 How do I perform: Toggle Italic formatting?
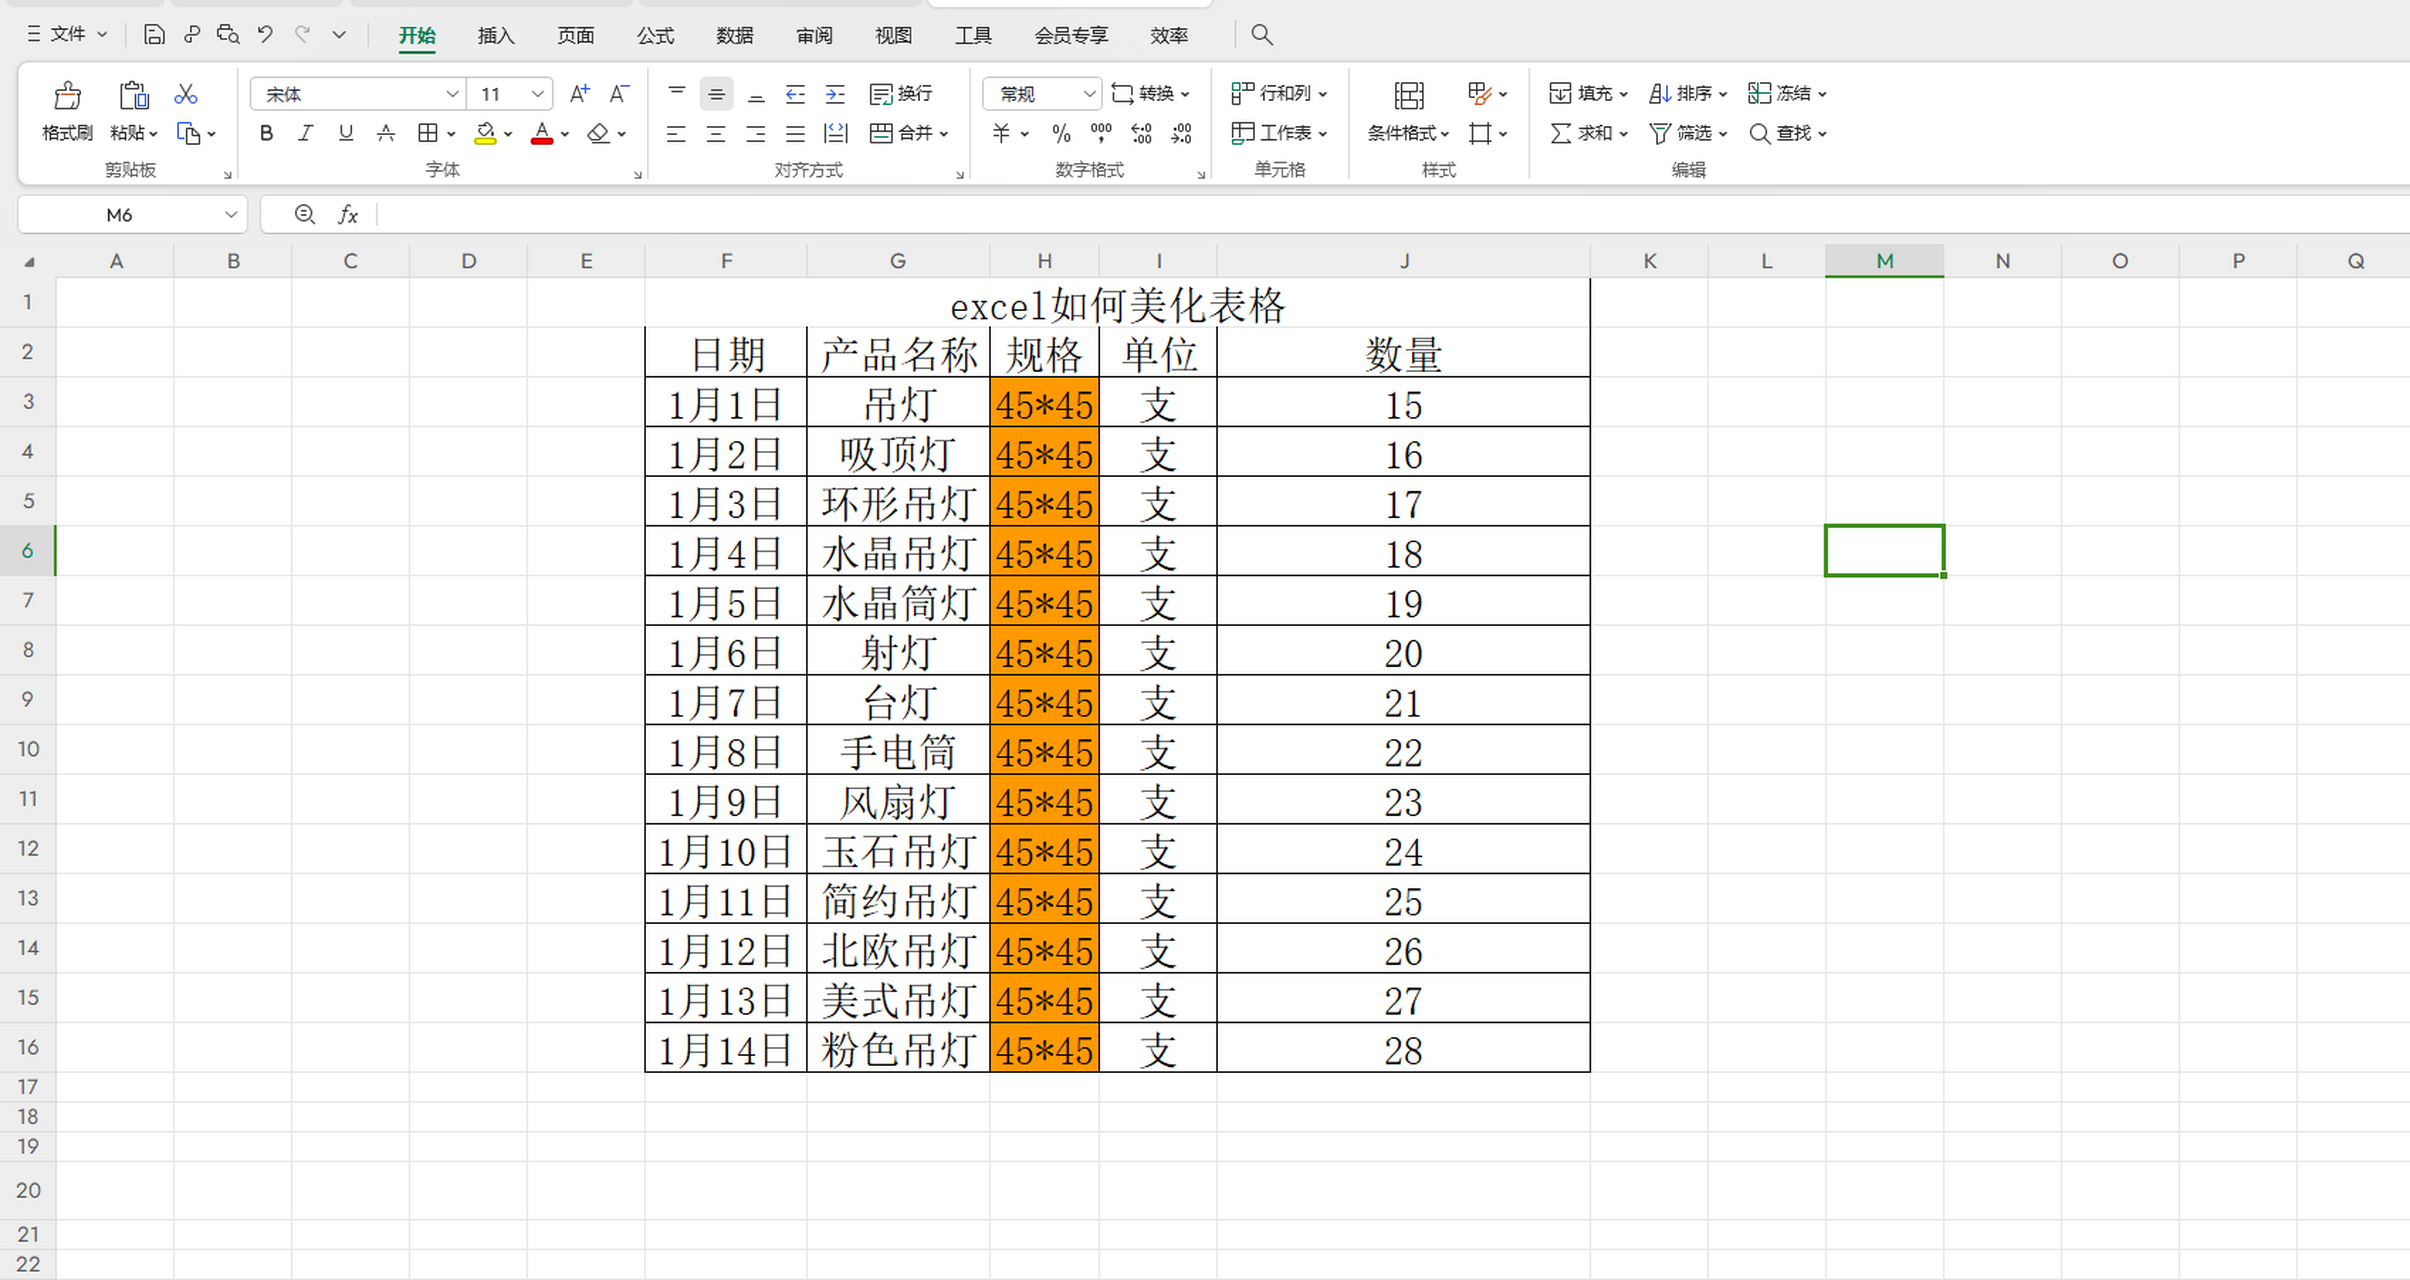click(305, 133)
